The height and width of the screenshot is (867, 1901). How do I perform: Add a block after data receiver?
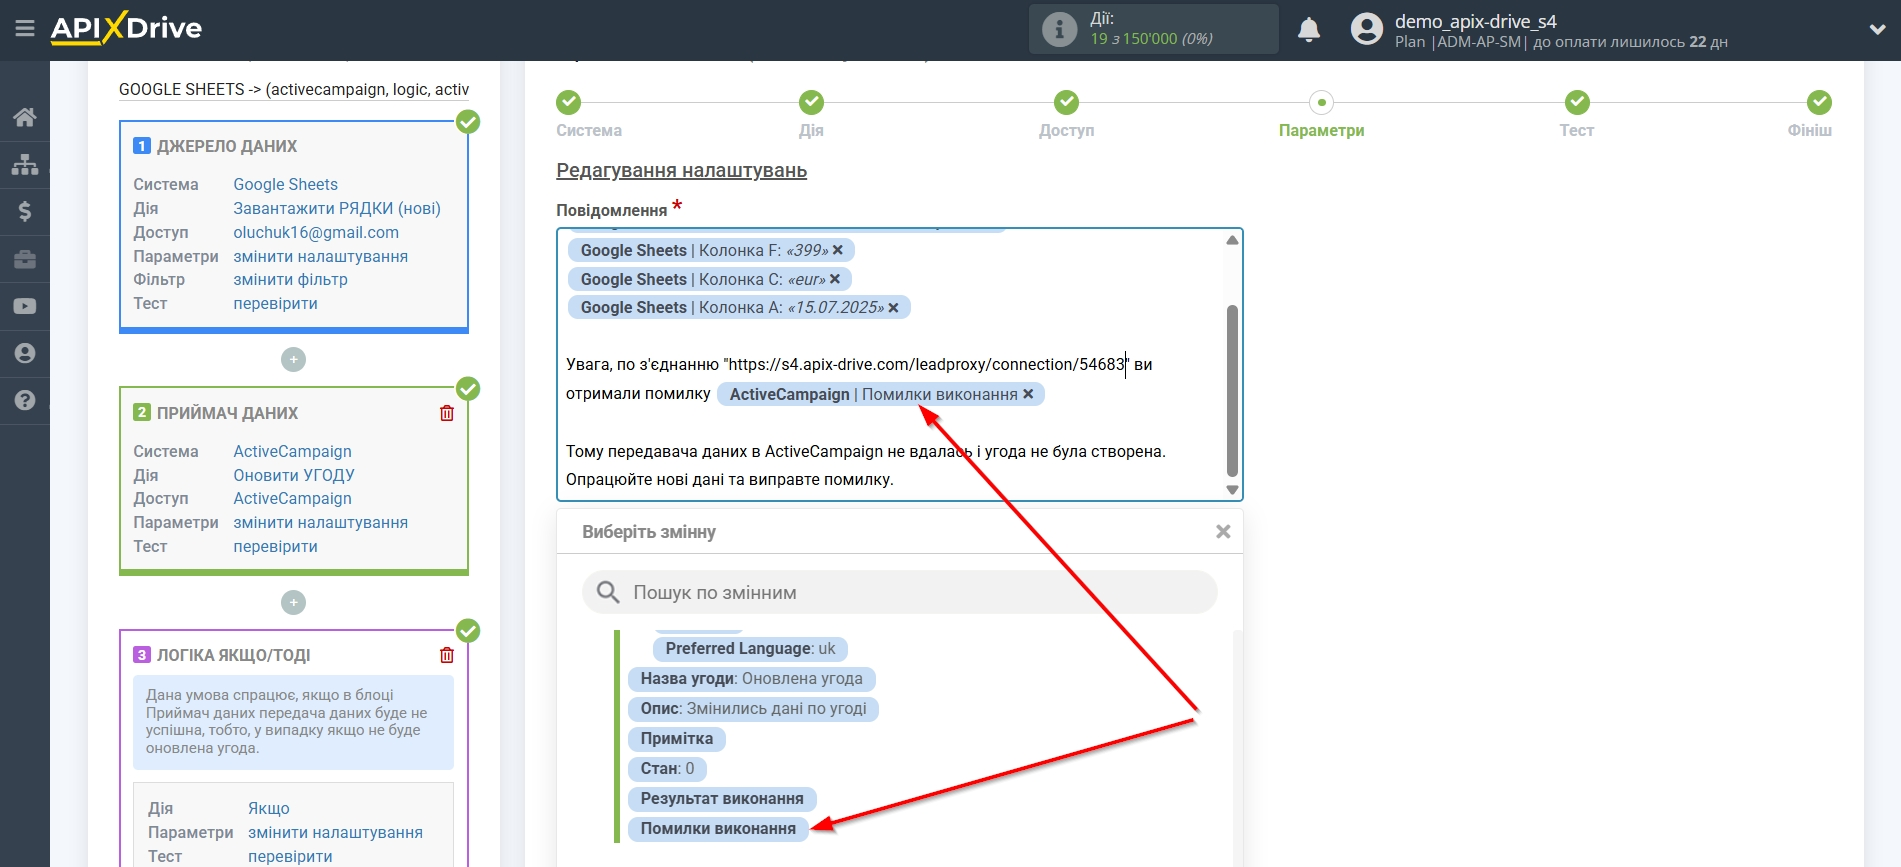(x=293, y=602)
